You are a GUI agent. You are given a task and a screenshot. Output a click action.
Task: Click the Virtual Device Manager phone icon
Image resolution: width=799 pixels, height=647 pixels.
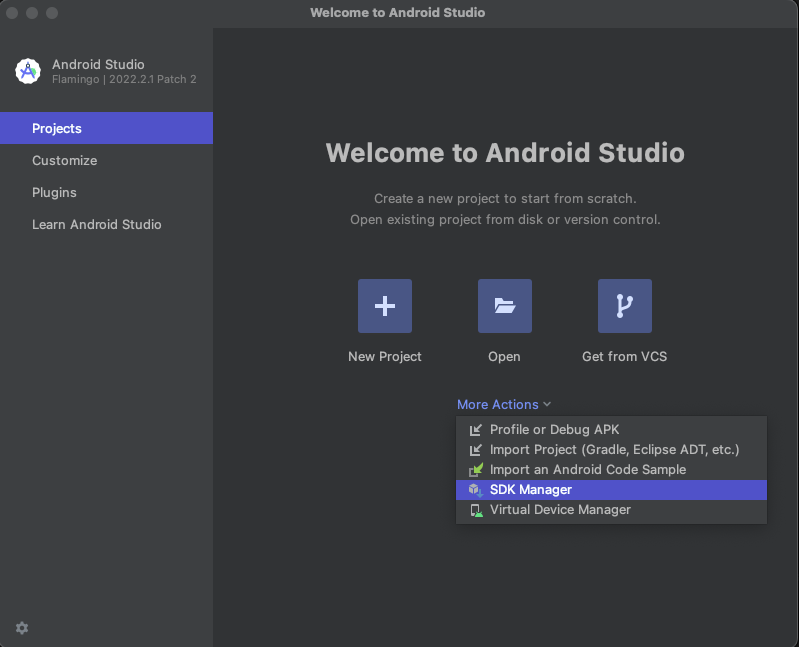476,510
